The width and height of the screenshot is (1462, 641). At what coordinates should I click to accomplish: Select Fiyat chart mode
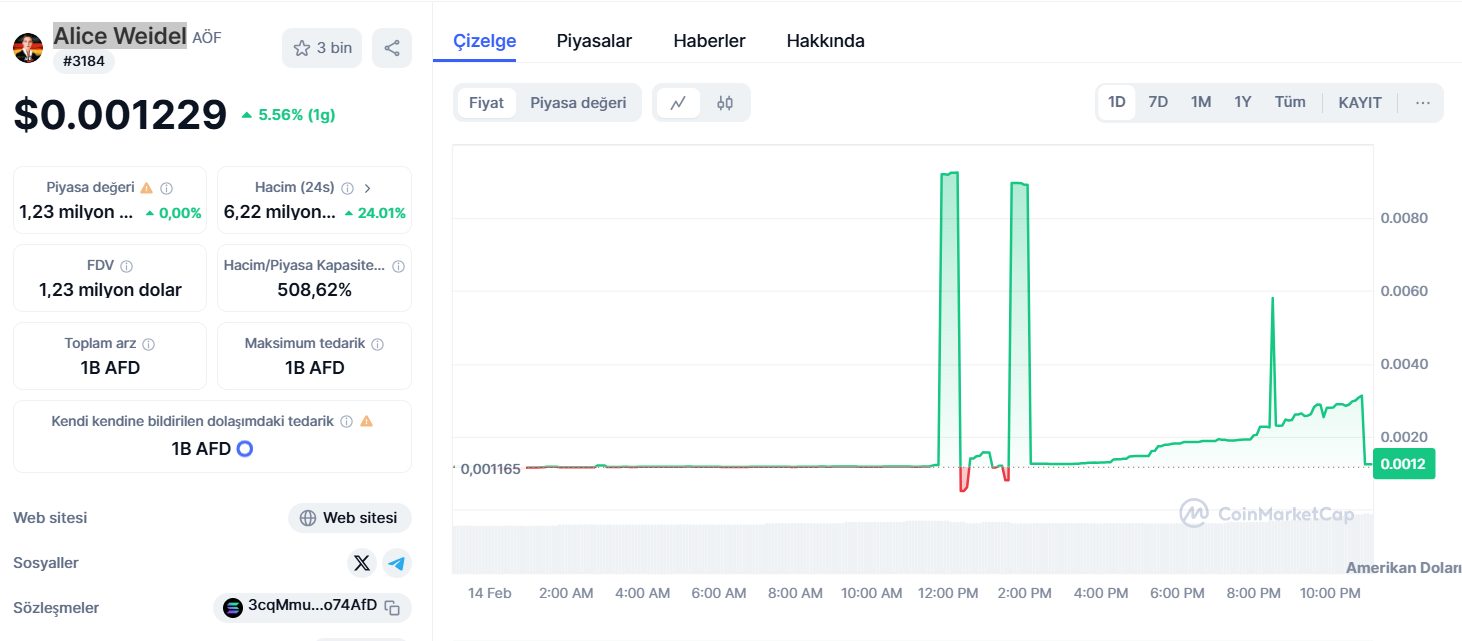point(487,103)
